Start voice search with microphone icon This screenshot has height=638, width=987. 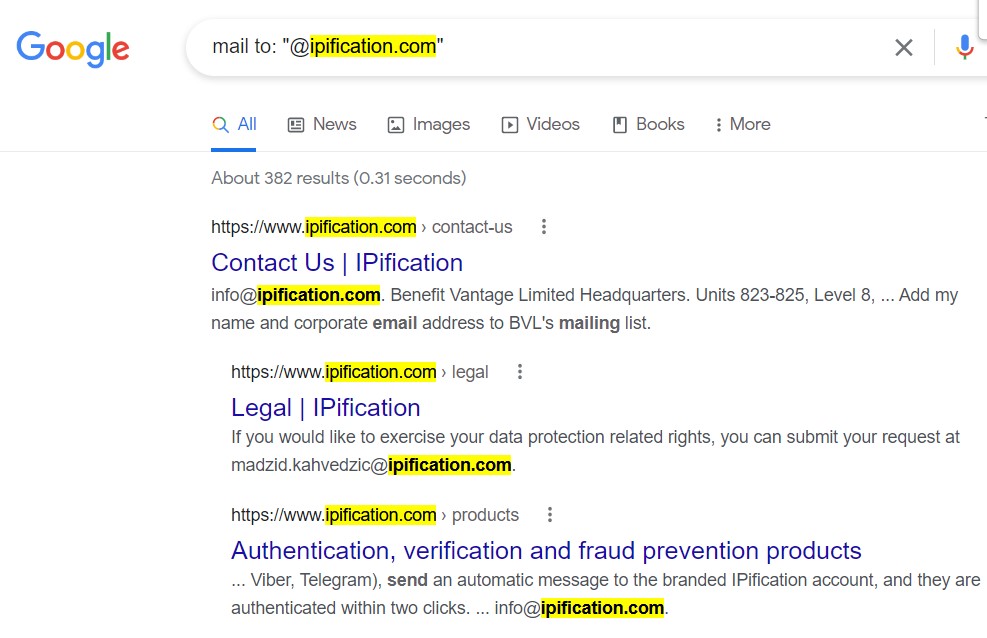pos(964,47)
